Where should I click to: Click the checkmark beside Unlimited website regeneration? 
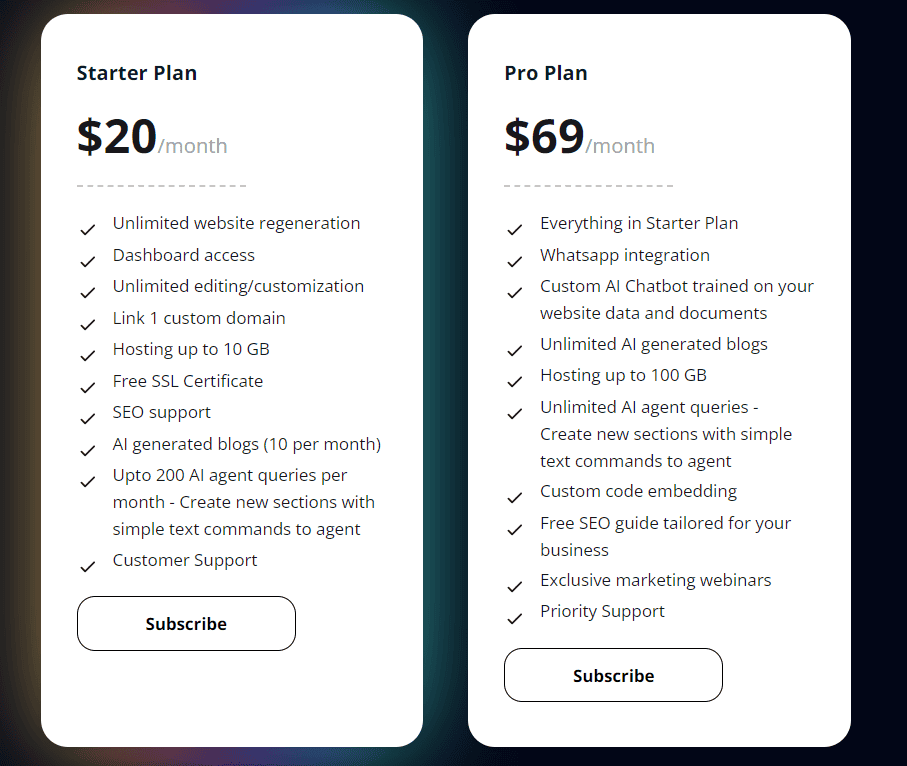click(88, 228)
